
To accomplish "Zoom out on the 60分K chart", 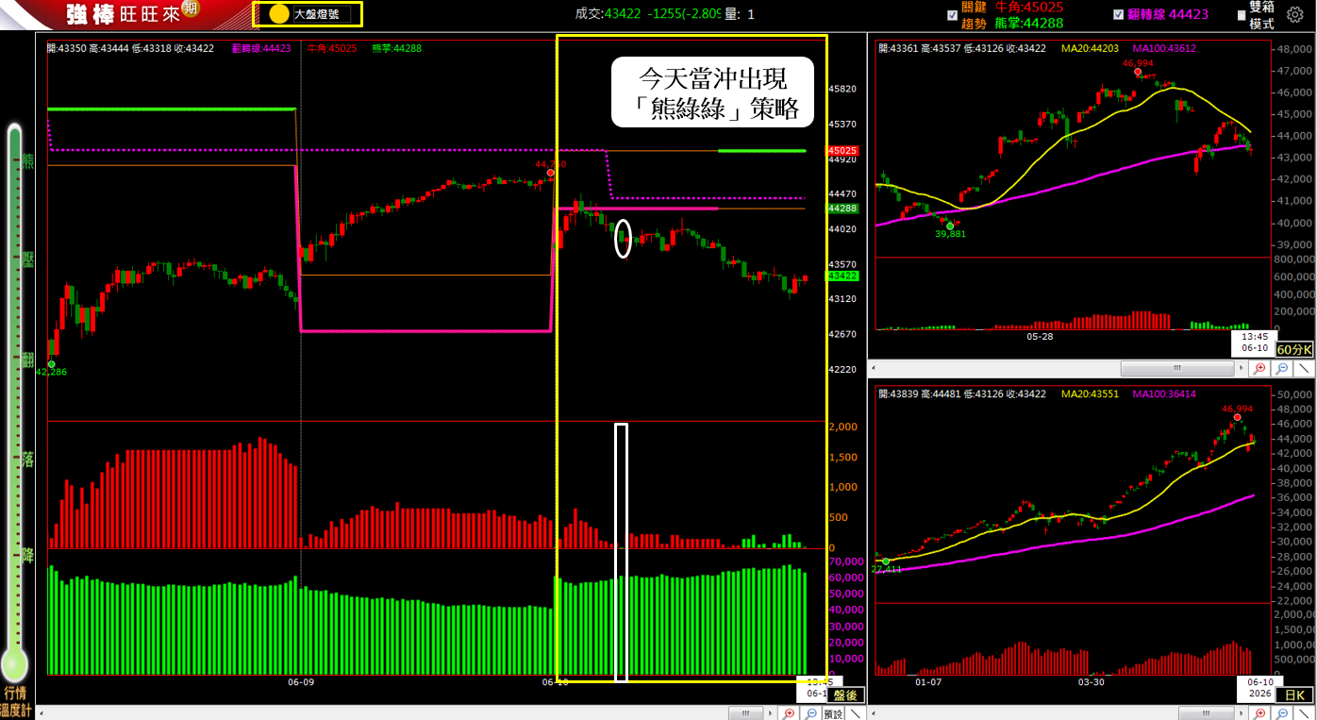I will click(x=1282, y=369).
